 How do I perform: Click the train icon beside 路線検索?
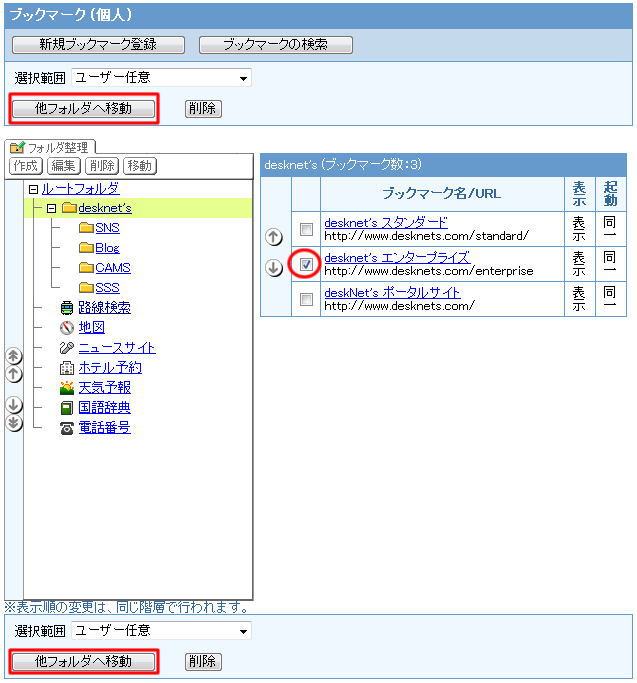[x=67, y=308]
